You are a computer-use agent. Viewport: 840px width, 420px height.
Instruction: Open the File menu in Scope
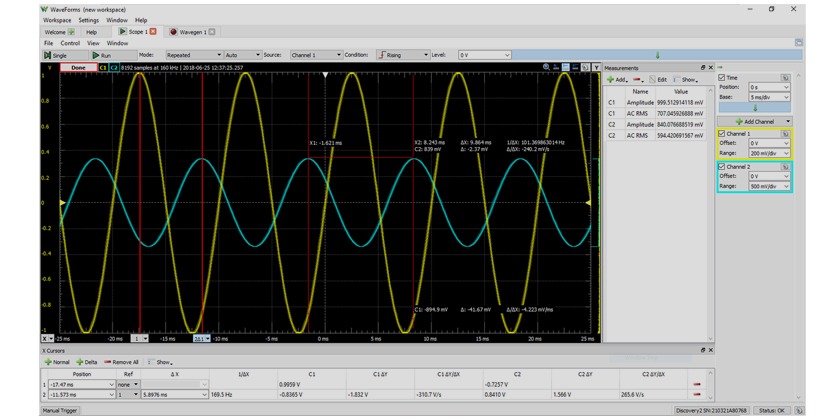click(x=49, y=43)
